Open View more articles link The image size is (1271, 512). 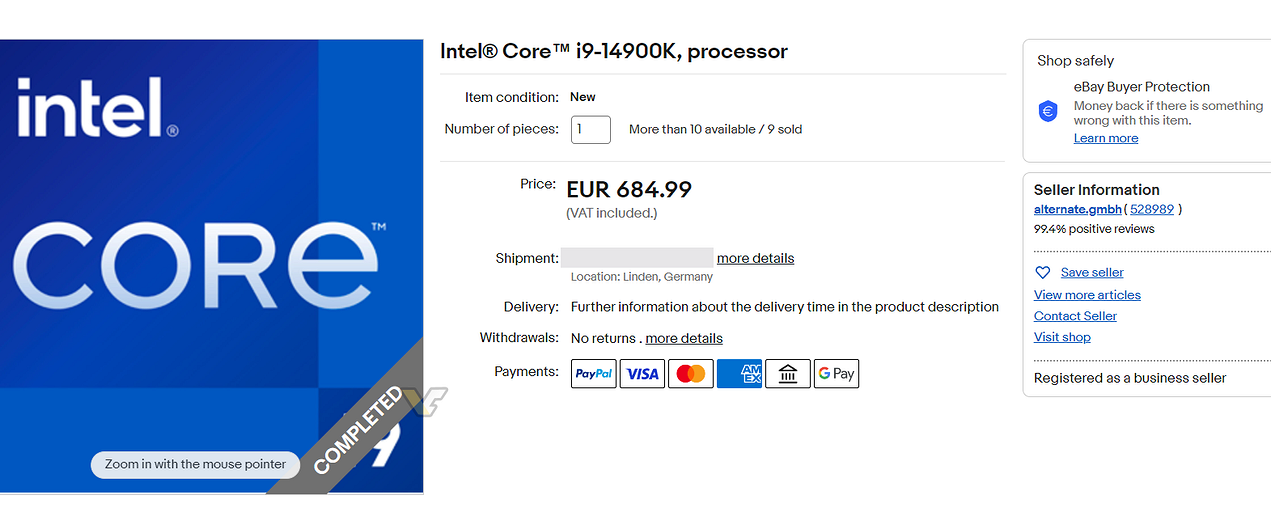point(1087,295)
